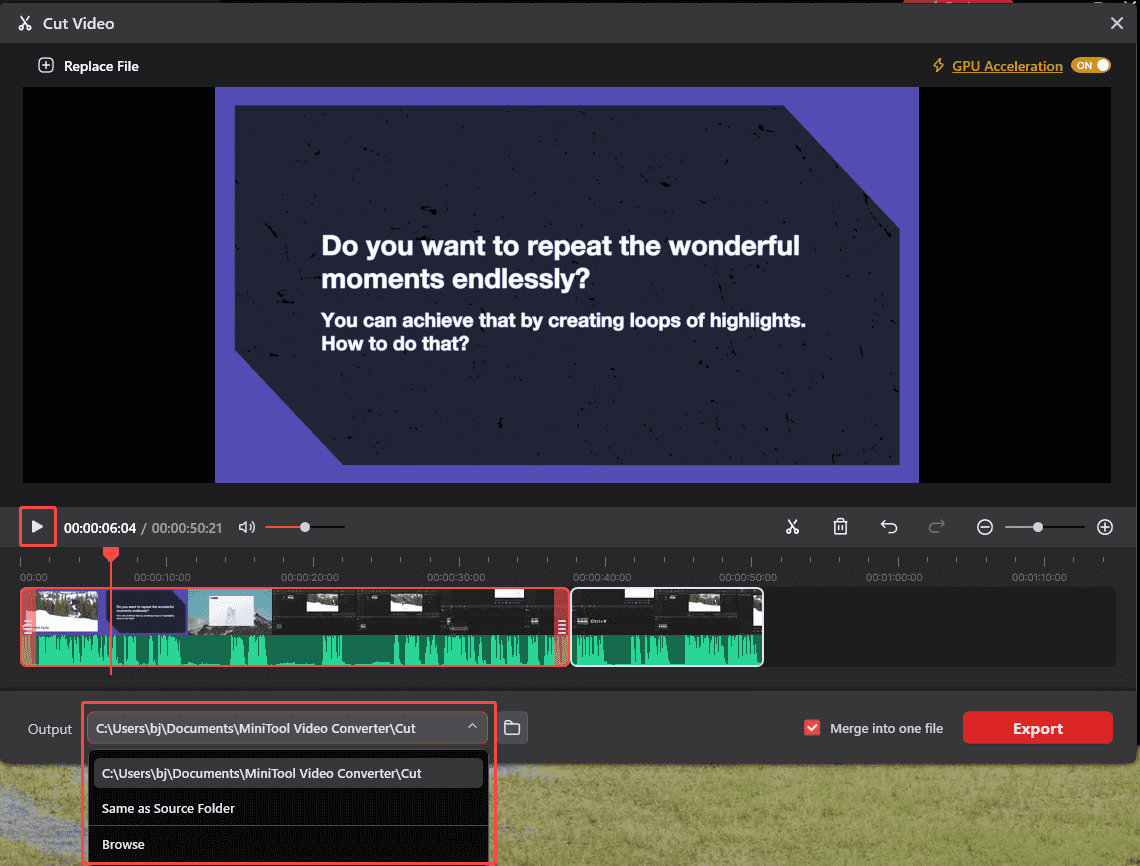Click the video preview frame
The height and width of the screenshot is (866, 1140).
[566, 285]
